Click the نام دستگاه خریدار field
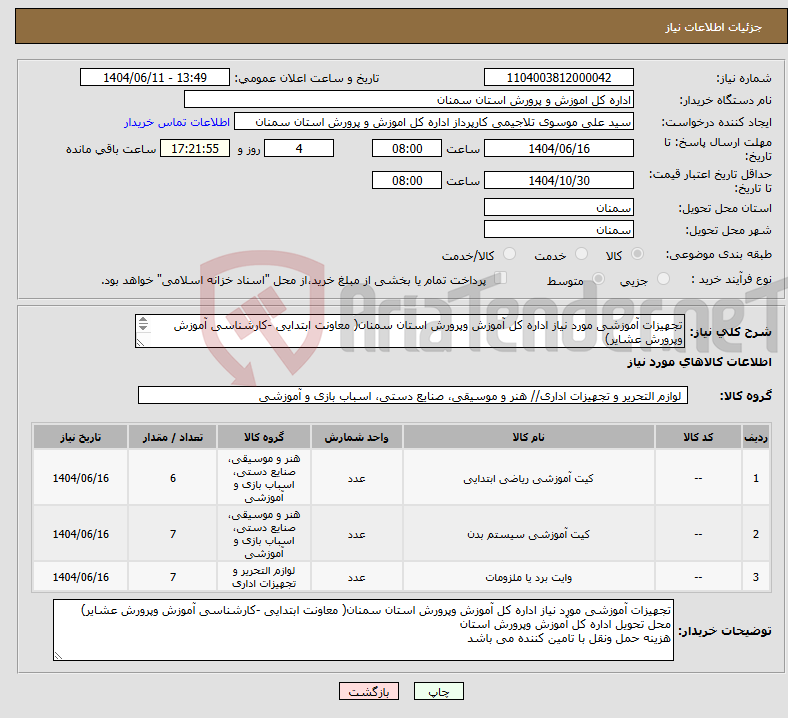This screenshot has width=788, height=718. [409, 99]
